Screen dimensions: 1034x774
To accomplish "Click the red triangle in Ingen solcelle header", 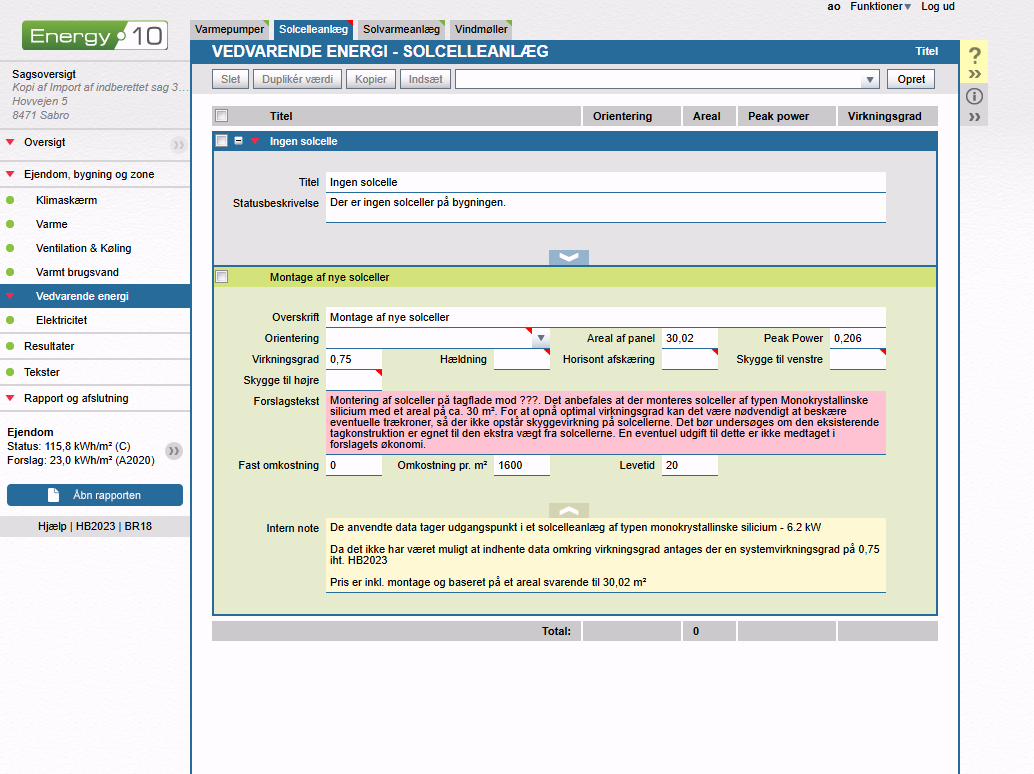I will [255, 141].
